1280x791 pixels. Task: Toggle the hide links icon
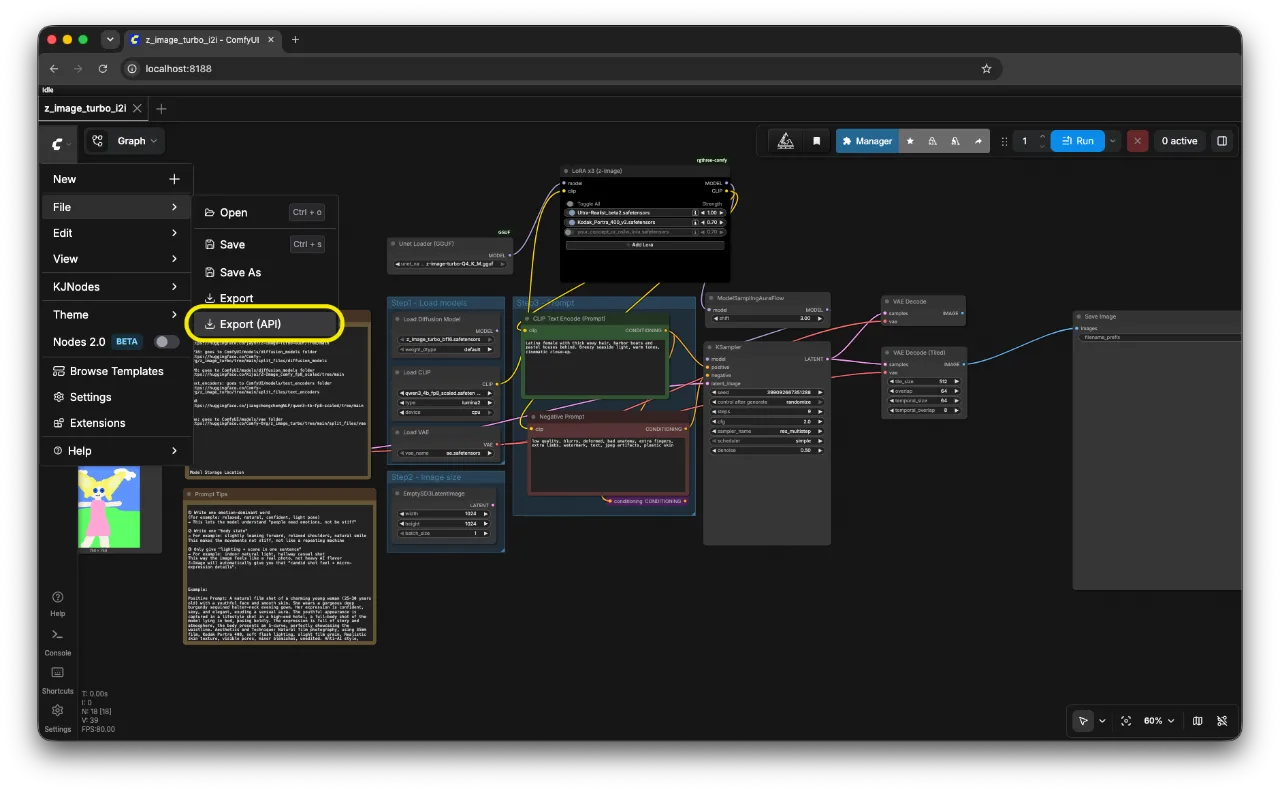click(1222, 721)
